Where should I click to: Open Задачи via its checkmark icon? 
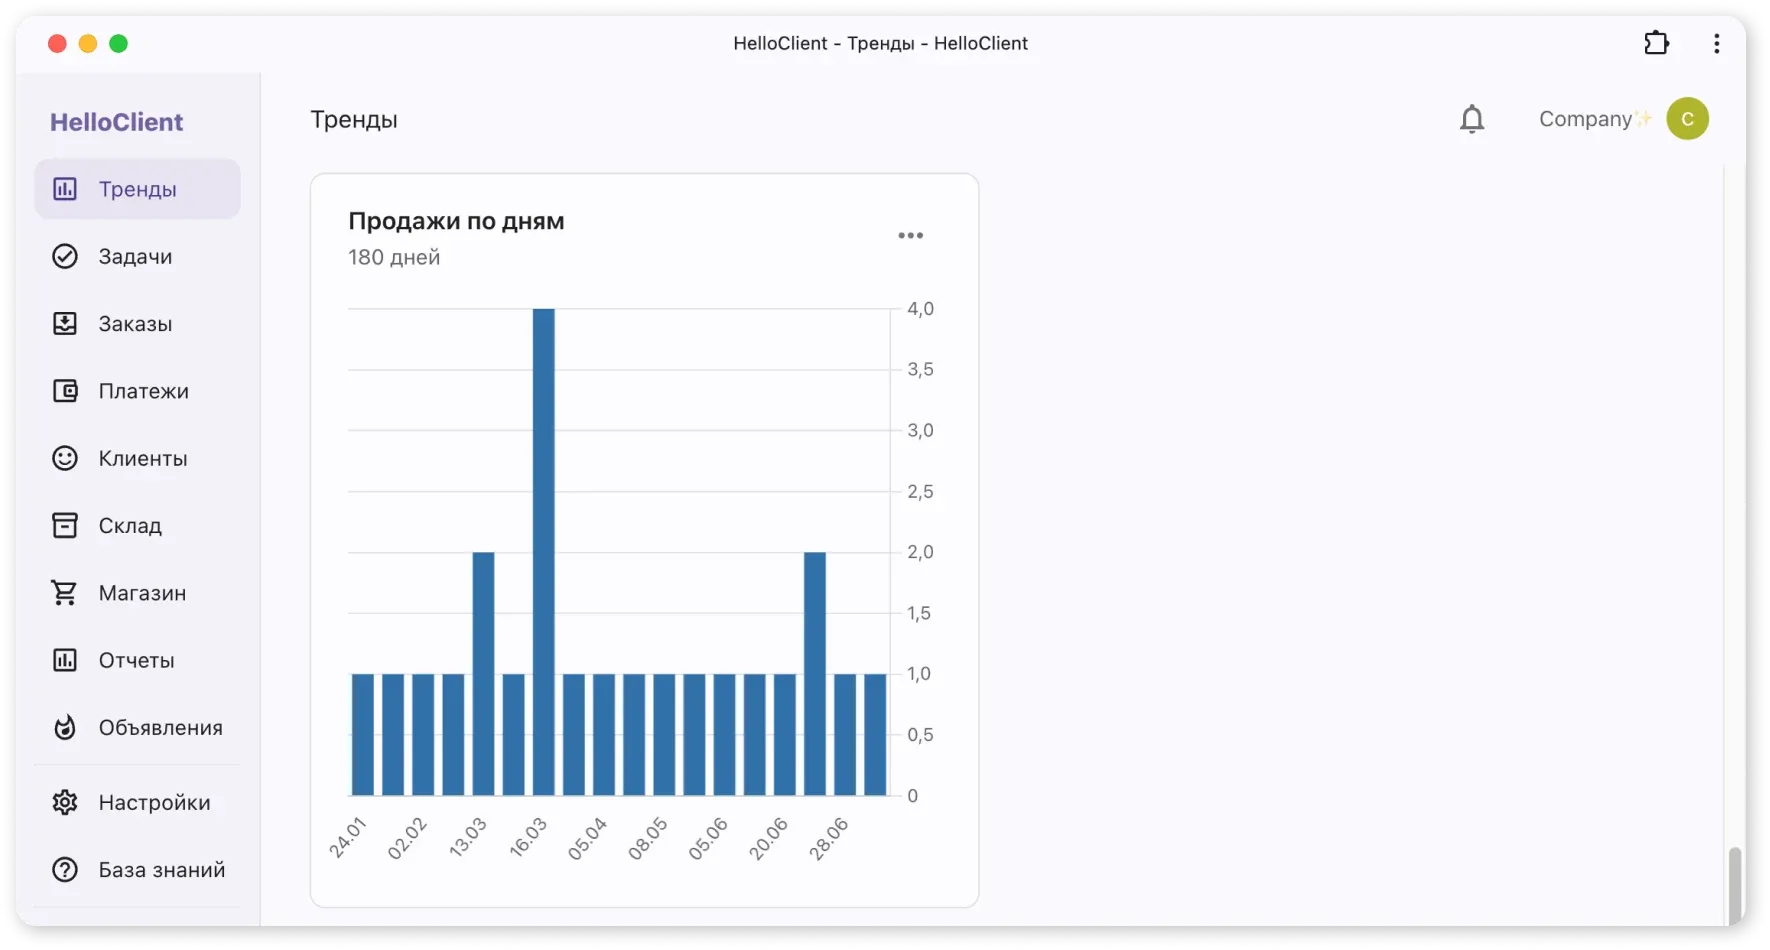click(65, 257)
